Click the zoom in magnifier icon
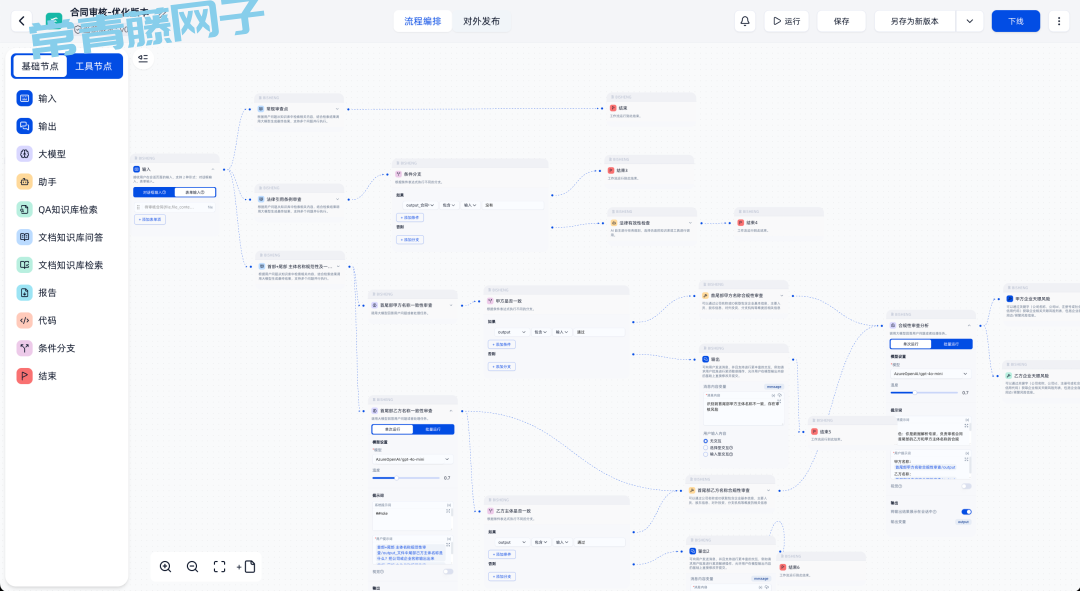Image resolution: width=1080 pixels, height=591 pixels. (166, 567)
